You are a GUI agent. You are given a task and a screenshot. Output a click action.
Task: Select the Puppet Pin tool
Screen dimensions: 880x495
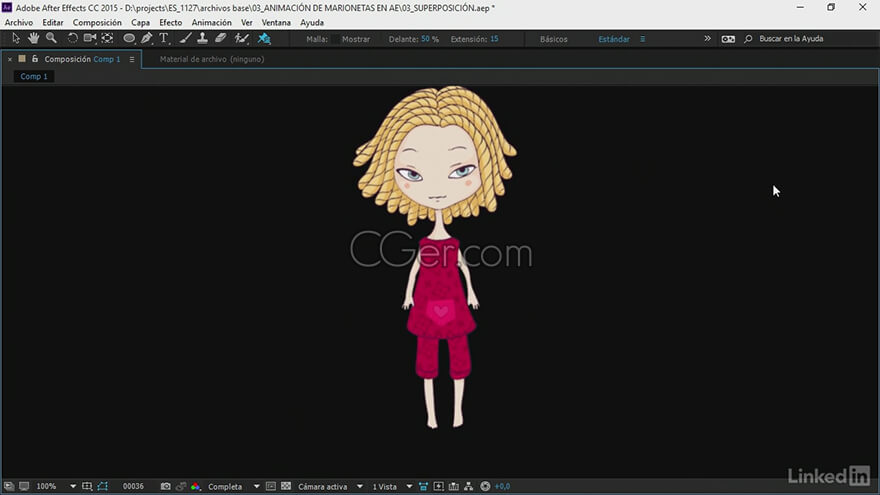264,38
